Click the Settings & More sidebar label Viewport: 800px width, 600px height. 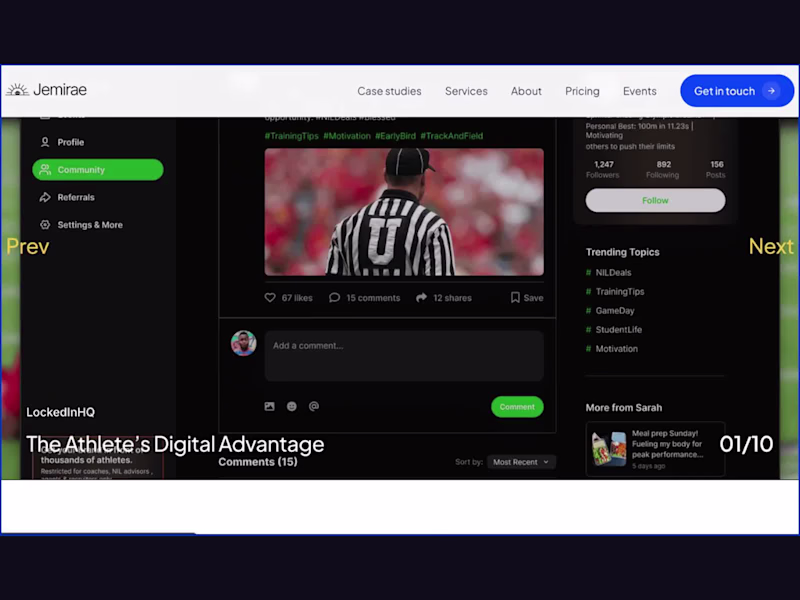pyautogui.click(x=90, y=225)
